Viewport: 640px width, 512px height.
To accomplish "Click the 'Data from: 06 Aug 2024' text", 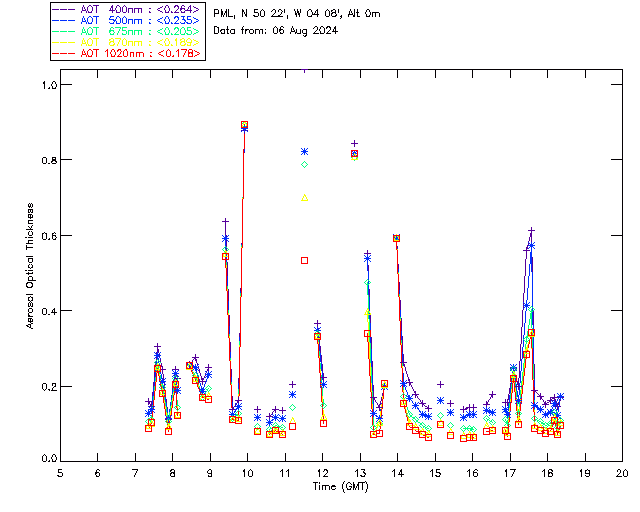I will point(276,31).
